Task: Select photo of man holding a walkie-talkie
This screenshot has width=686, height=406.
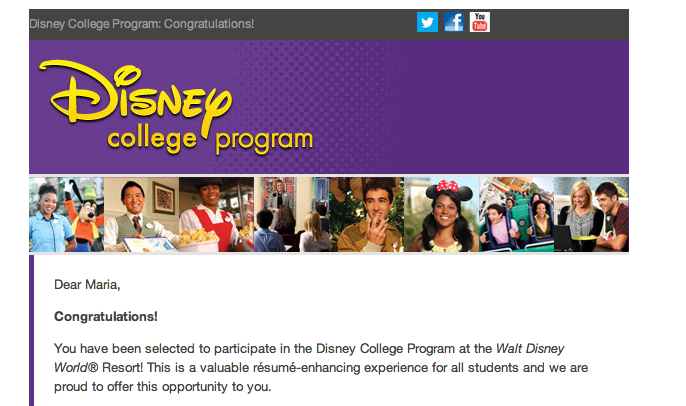Action: pos(367,214)
